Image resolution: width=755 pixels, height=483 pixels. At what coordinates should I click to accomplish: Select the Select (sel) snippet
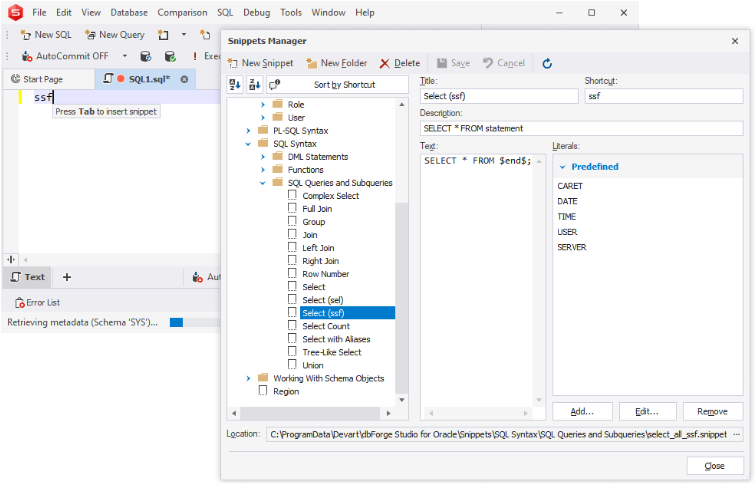point(323,300)
